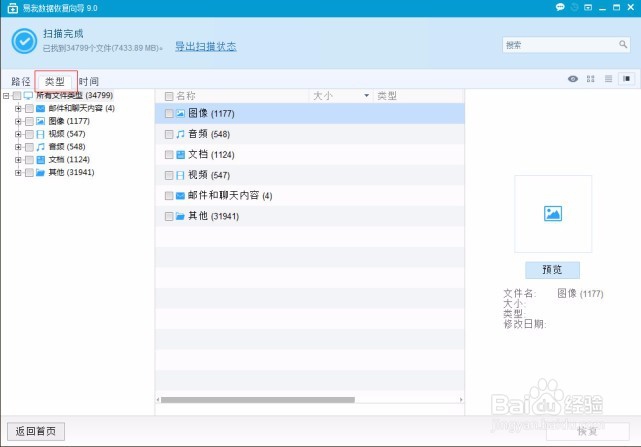Image resolution: width=641 pixels, height=447 pixels.
Task: Select the 图像 (1177) row text
Action: pyautogui.click(x=211, y=113)
